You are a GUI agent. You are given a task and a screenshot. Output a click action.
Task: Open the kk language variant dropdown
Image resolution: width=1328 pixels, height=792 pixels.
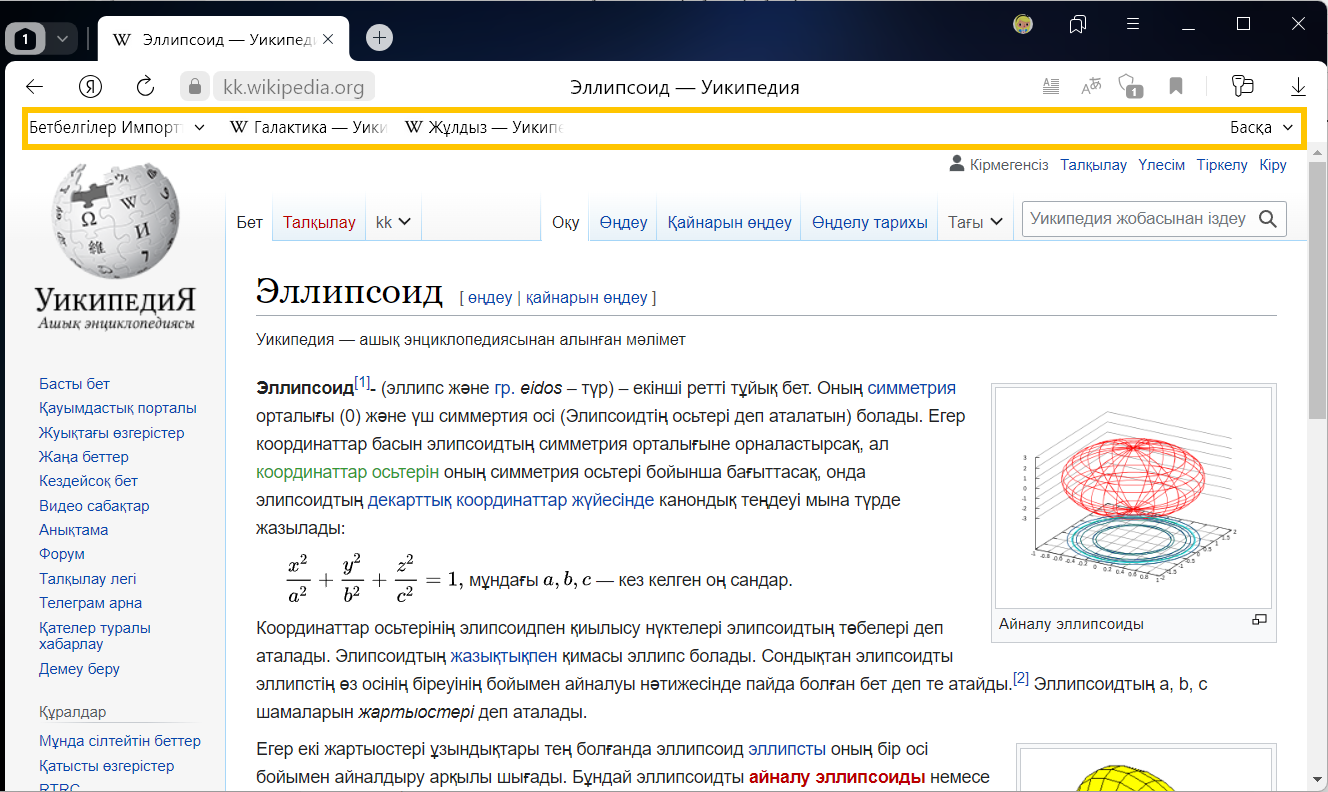pyautogui.click(x=393, y=222)
